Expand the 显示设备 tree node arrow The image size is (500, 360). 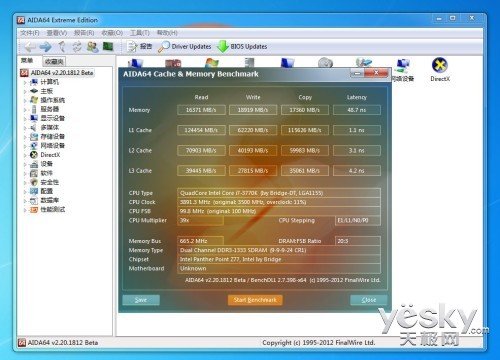coord(25,118)
